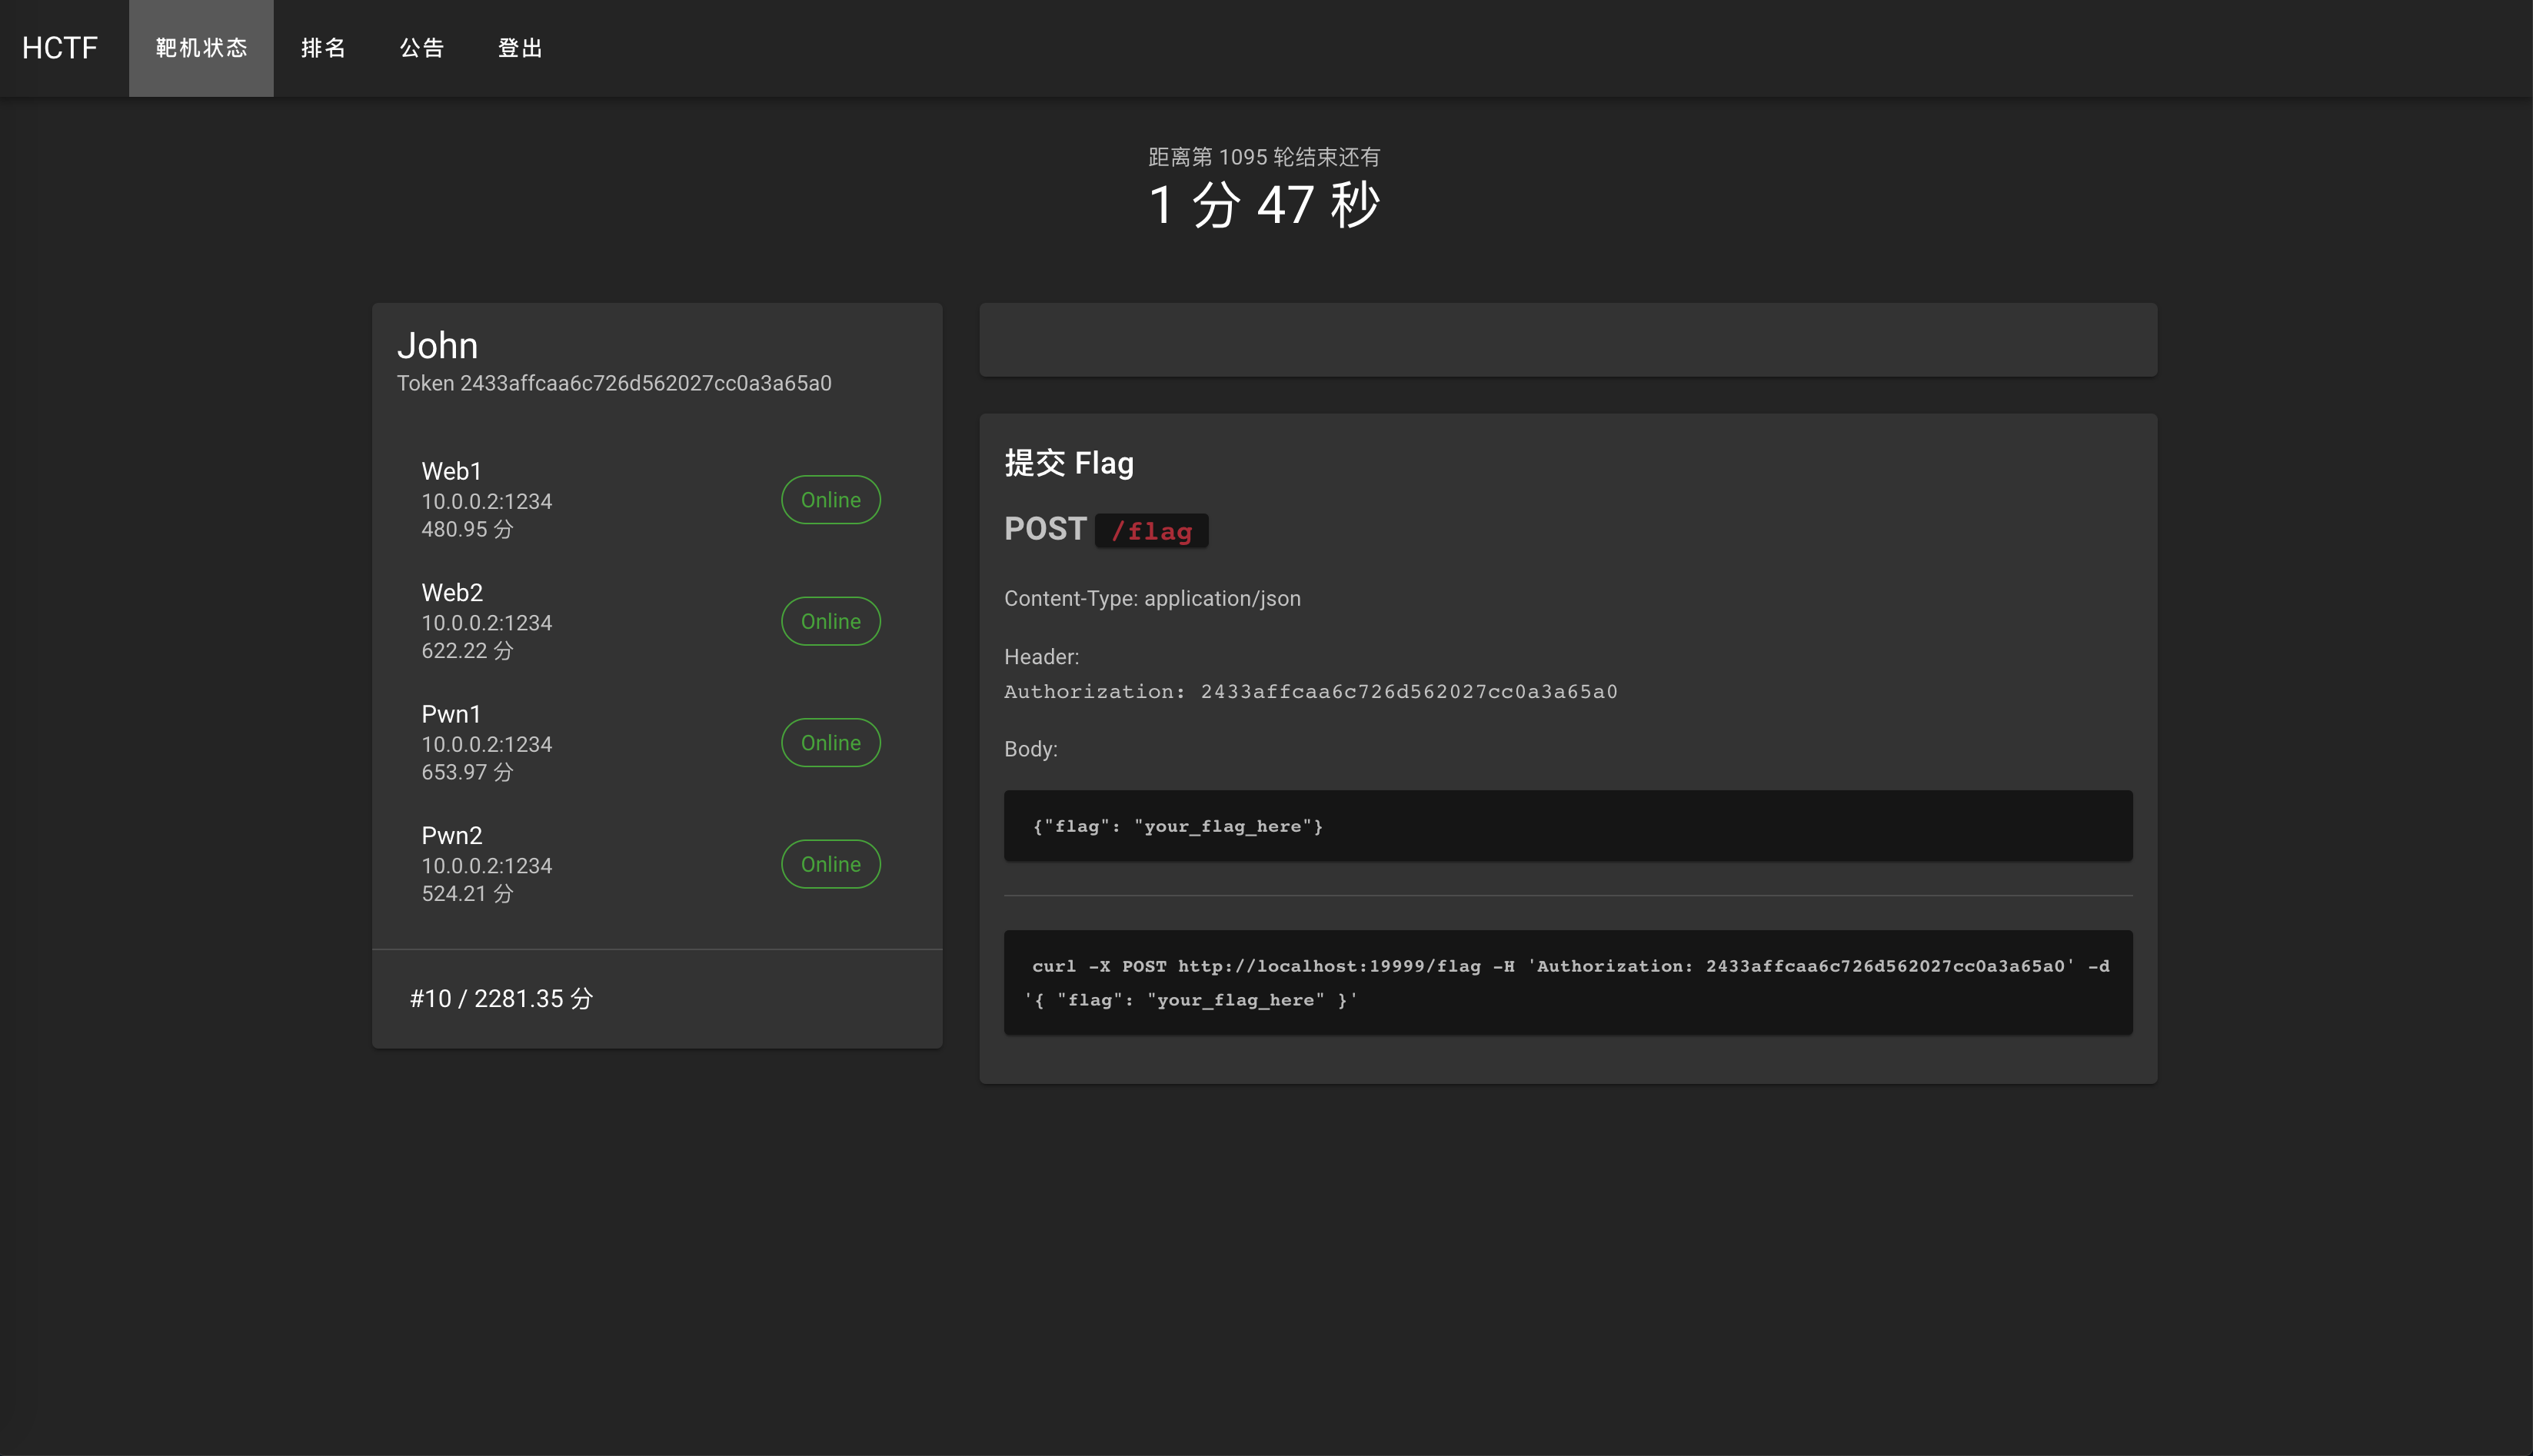Viewport: 2533px width, 1456px height.
Task: Open the 公告 announcements tab
Action: click(x=421, y=48)
